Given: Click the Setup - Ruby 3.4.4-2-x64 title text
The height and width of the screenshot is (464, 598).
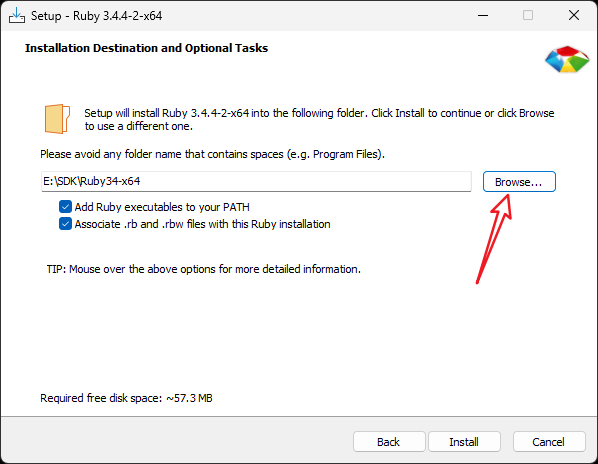Looking at the screenshot, I should [x=96, y=16].
